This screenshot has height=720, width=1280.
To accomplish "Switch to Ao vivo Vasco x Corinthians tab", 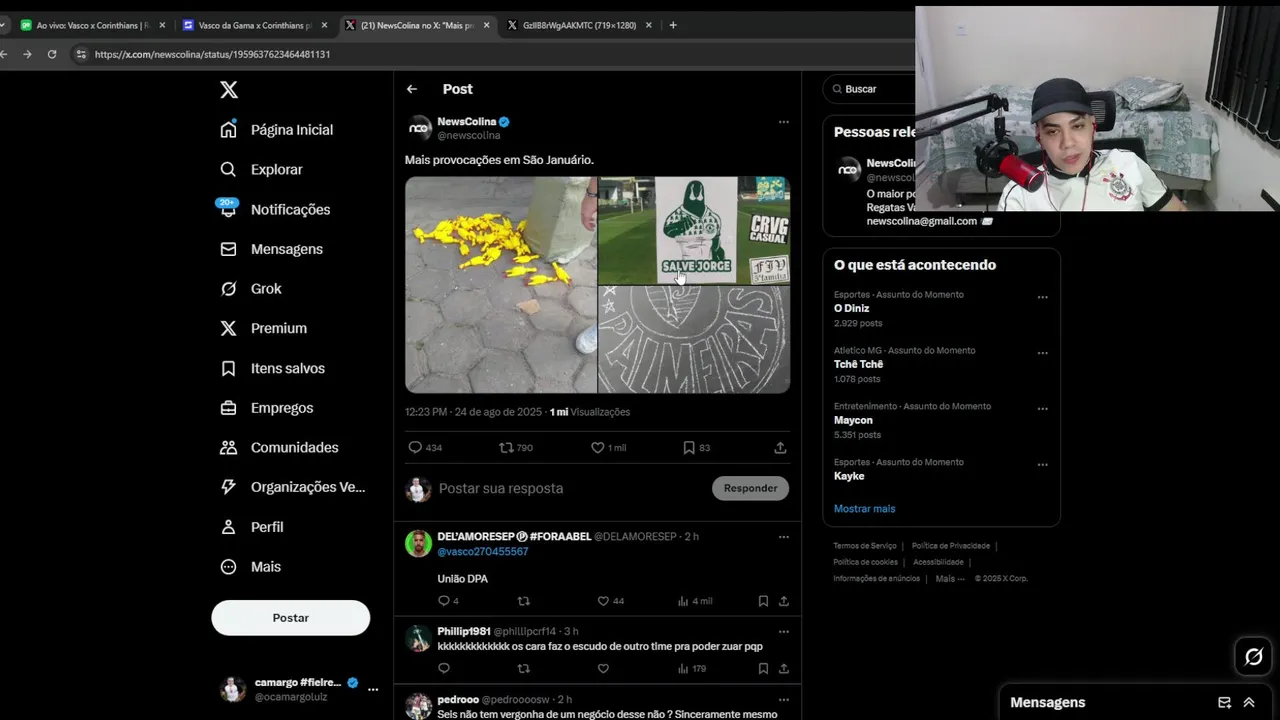I will click(x=92, y=25).
